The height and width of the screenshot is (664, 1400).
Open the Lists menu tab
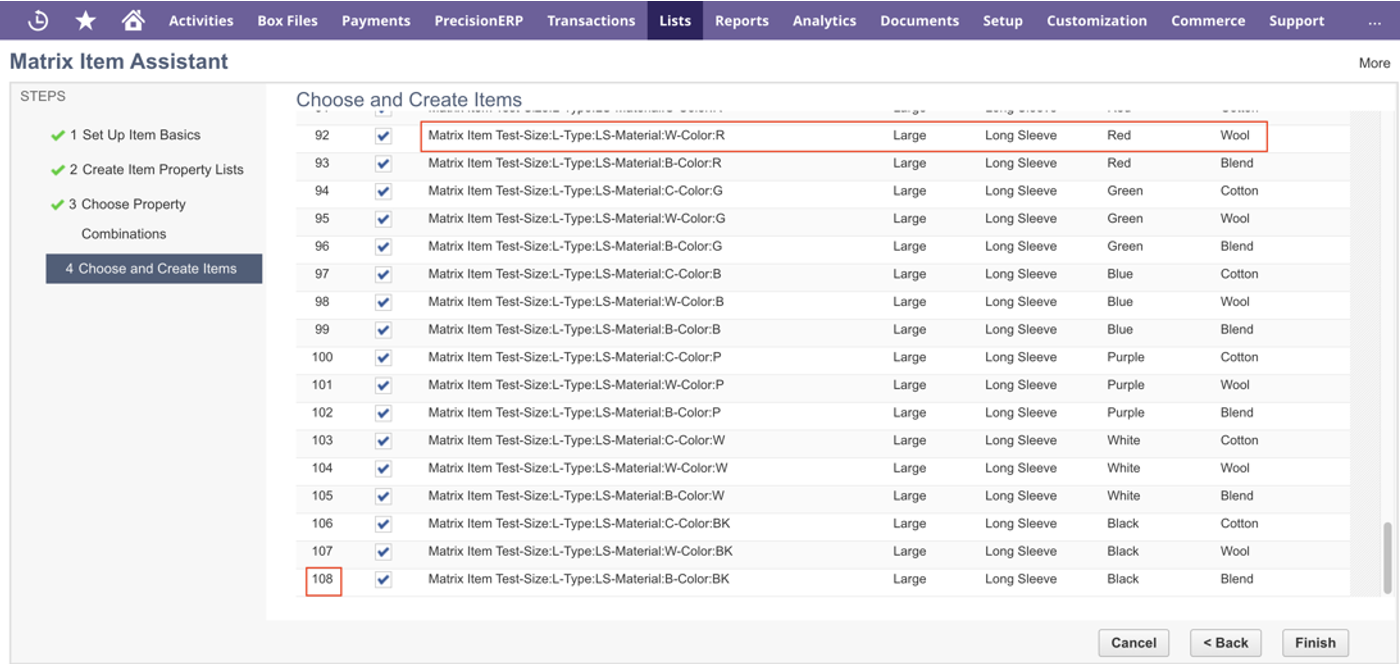[x=675, y=20]
